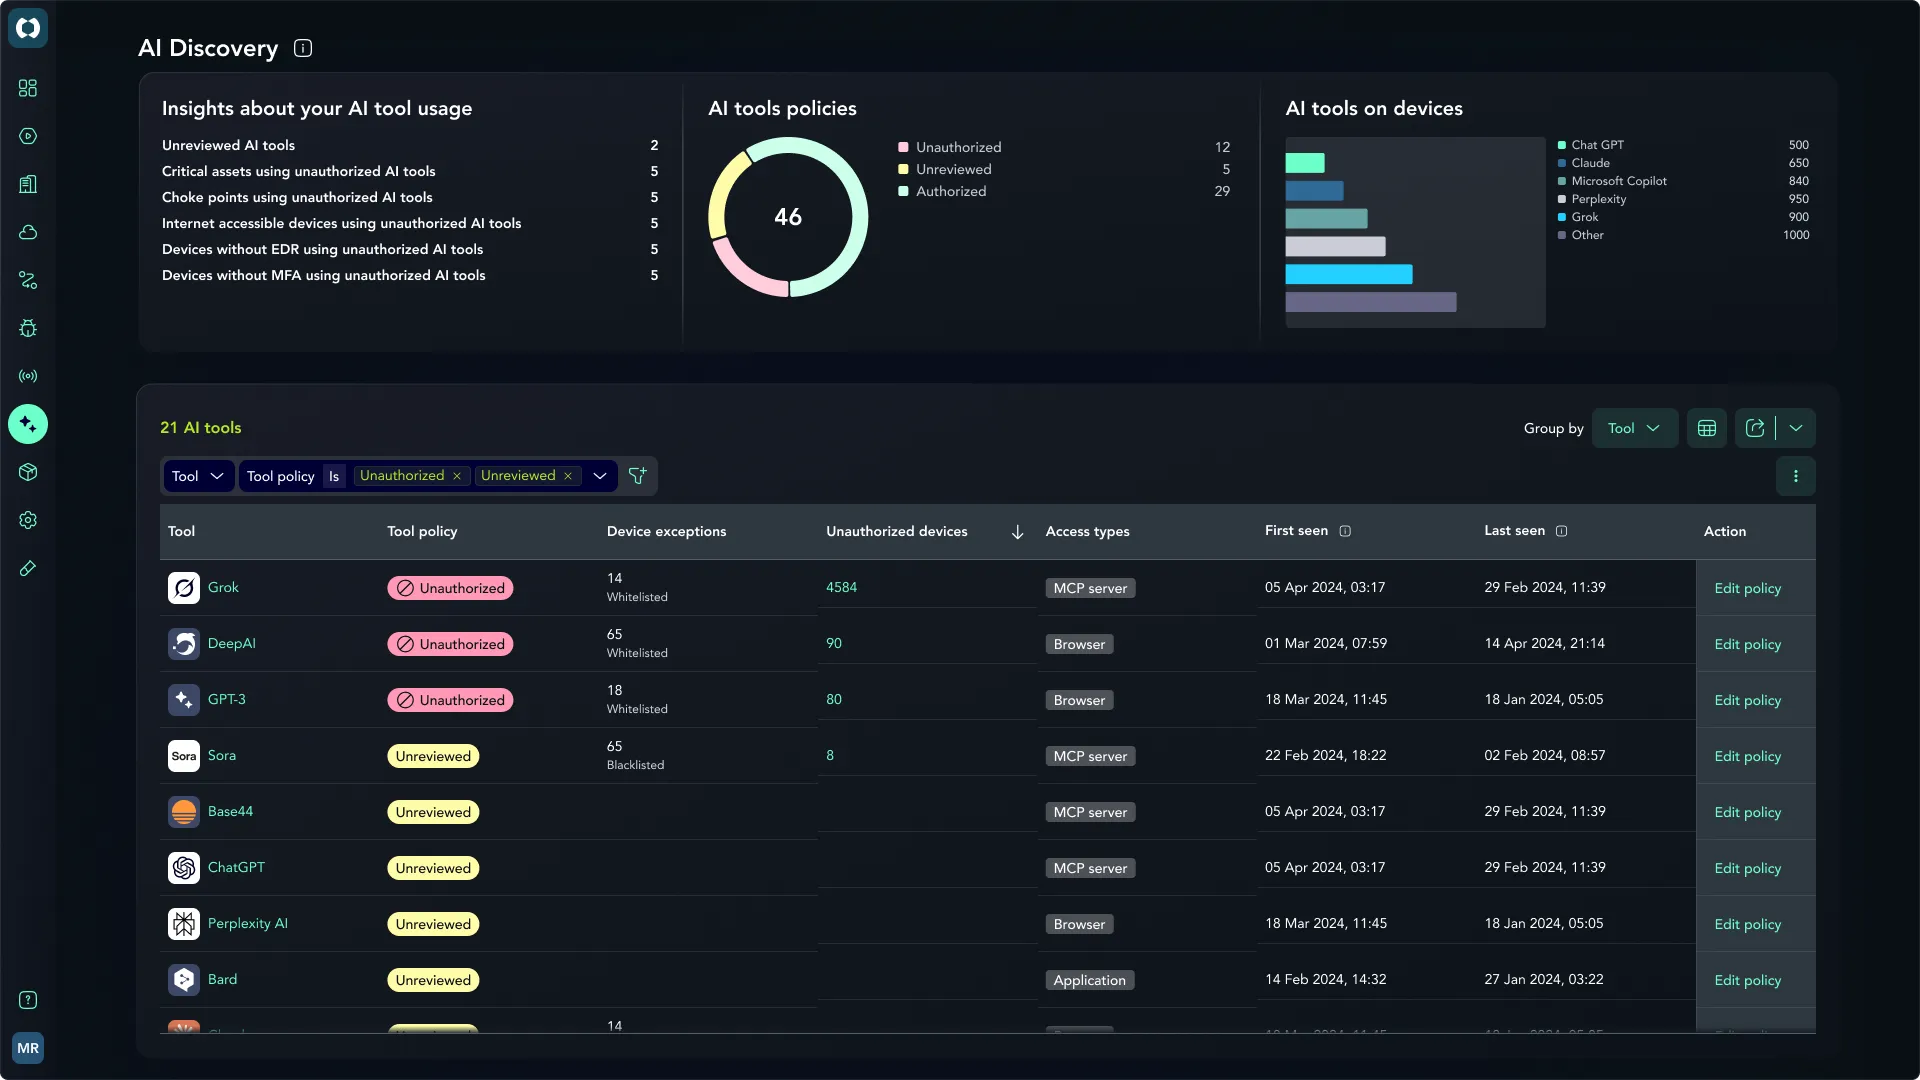
Task: Click Edit policy in the Sora row
Action: (1747, 756)
